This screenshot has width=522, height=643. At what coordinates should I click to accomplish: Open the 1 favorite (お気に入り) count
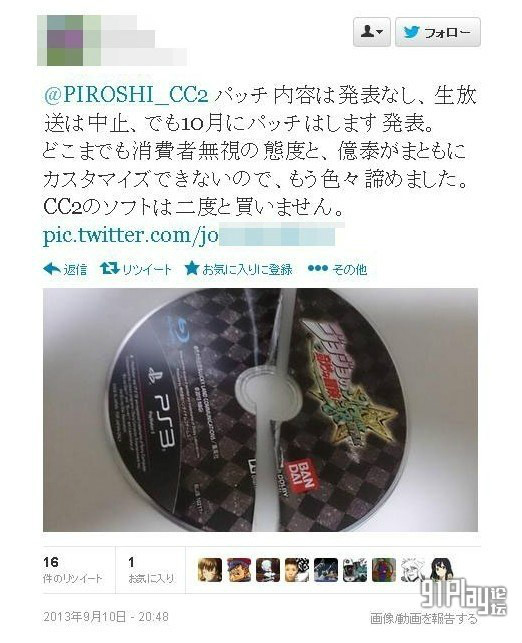(151, 570)
